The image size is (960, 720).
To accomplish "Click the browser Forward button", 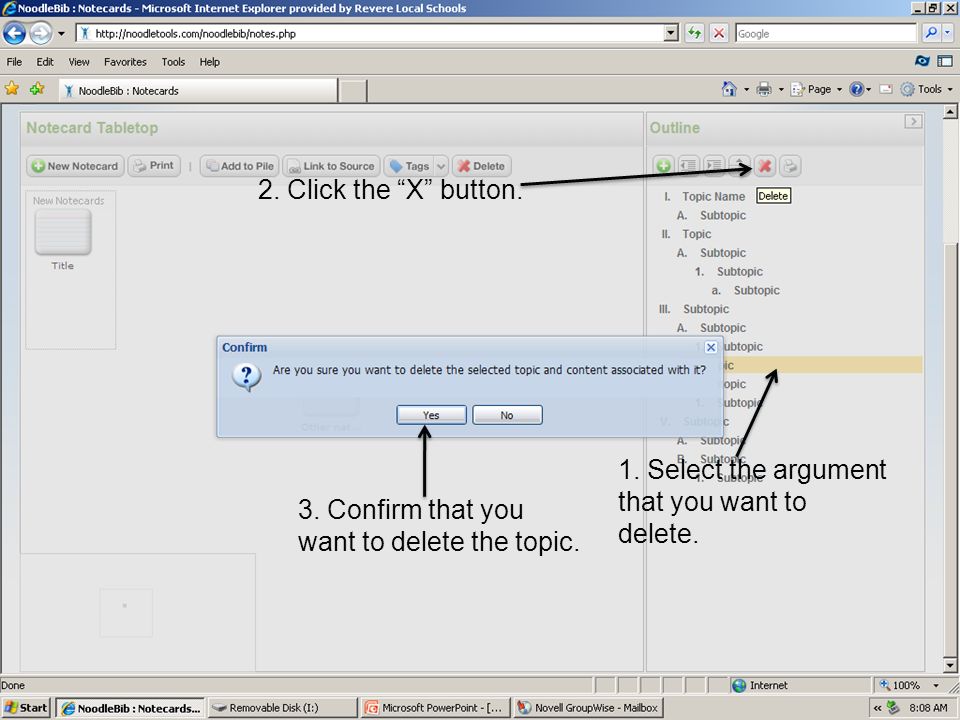I will pyautogui.click(x=40, y=33).
